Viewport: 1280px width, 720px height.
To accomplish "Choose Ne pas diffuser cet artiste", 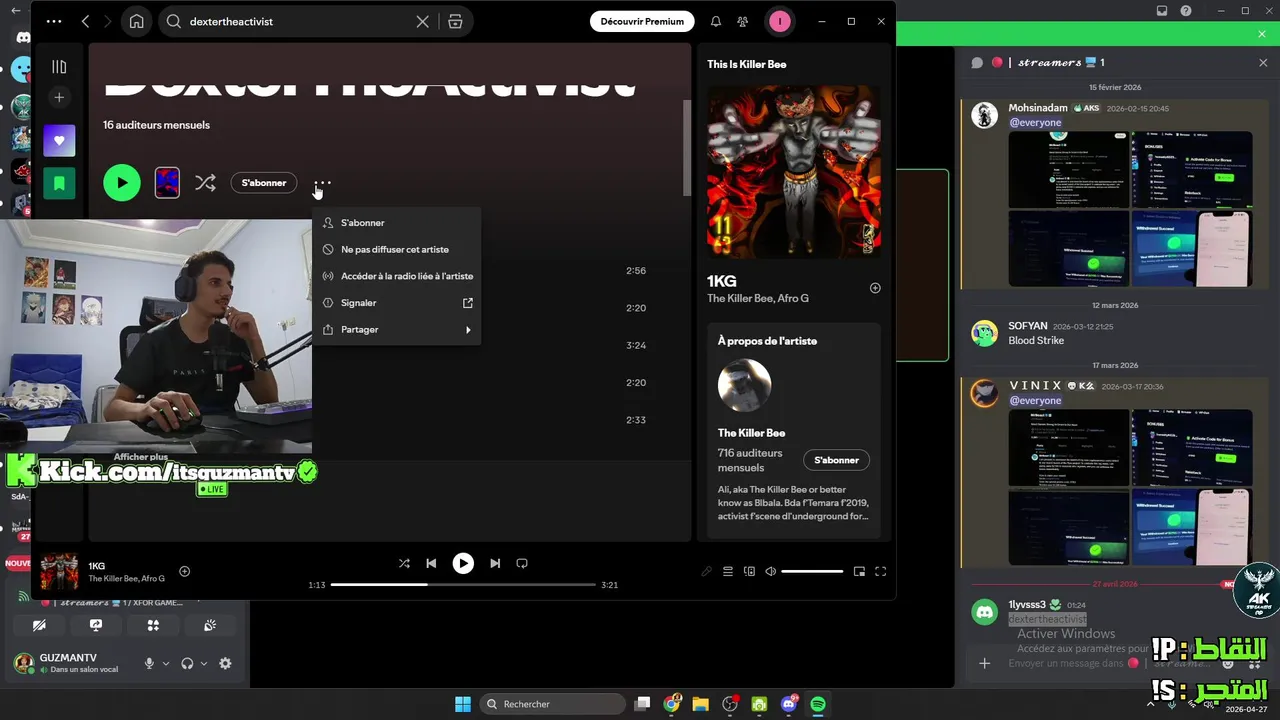I will pos(397,249).
